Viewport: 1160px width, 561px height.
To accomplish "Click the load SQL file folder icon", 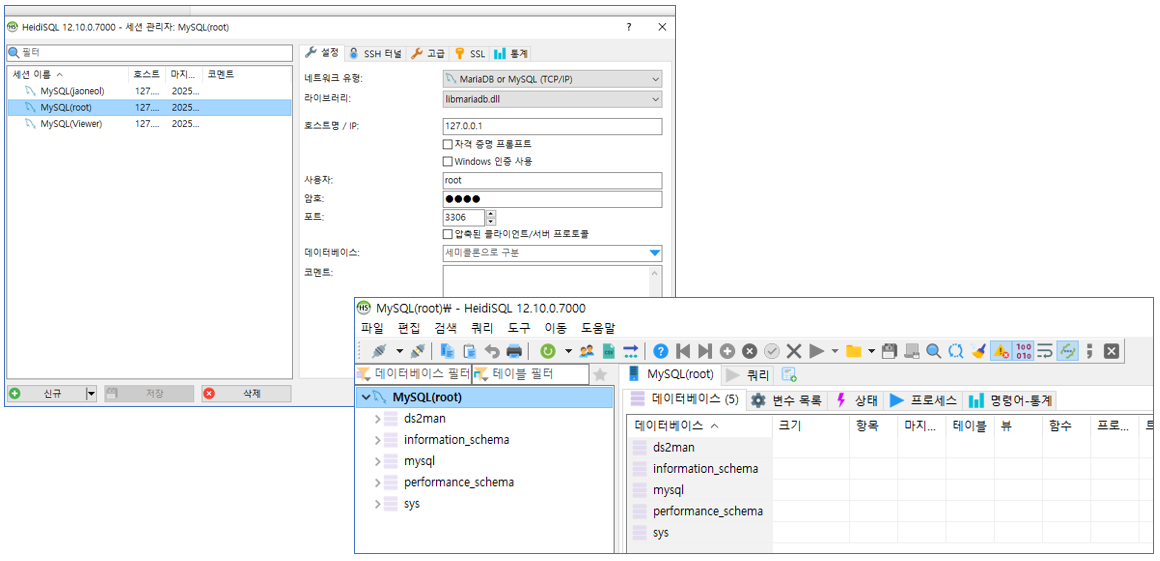I will tap(854, 351).
